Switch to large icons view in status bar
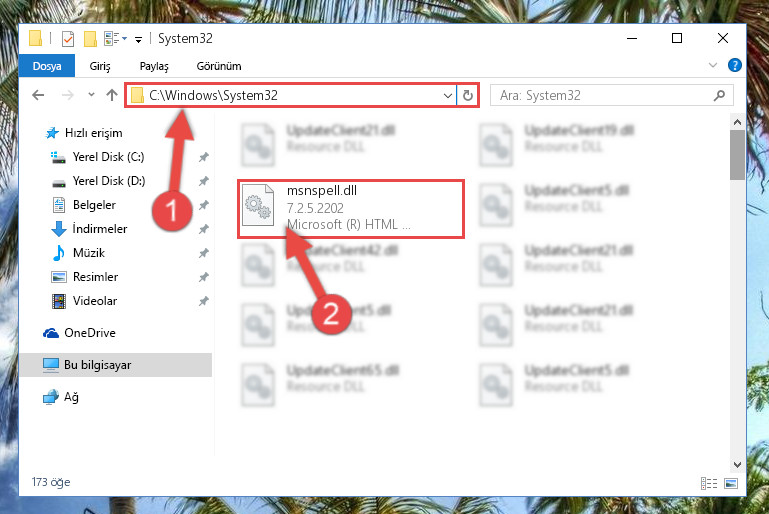769x514 pixels. tap(731, 484)
